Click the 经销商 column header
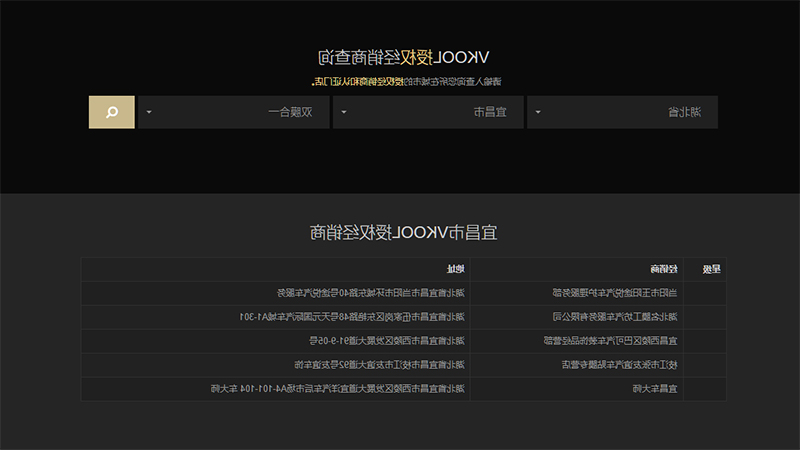800x450 pixels. pos(664,269)
